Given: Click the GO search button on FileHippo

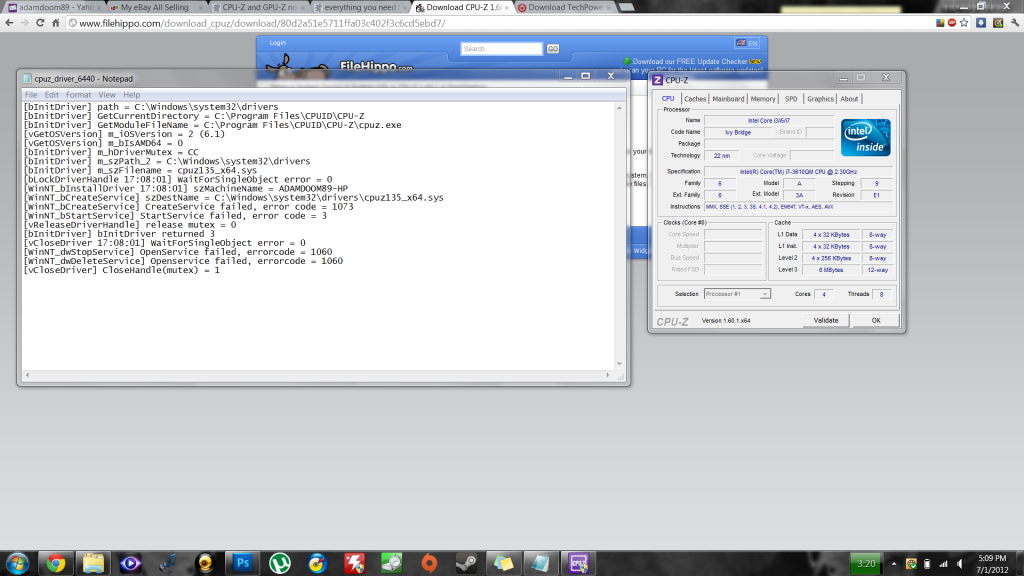Looking at the screenshot, I should (552, 49).
